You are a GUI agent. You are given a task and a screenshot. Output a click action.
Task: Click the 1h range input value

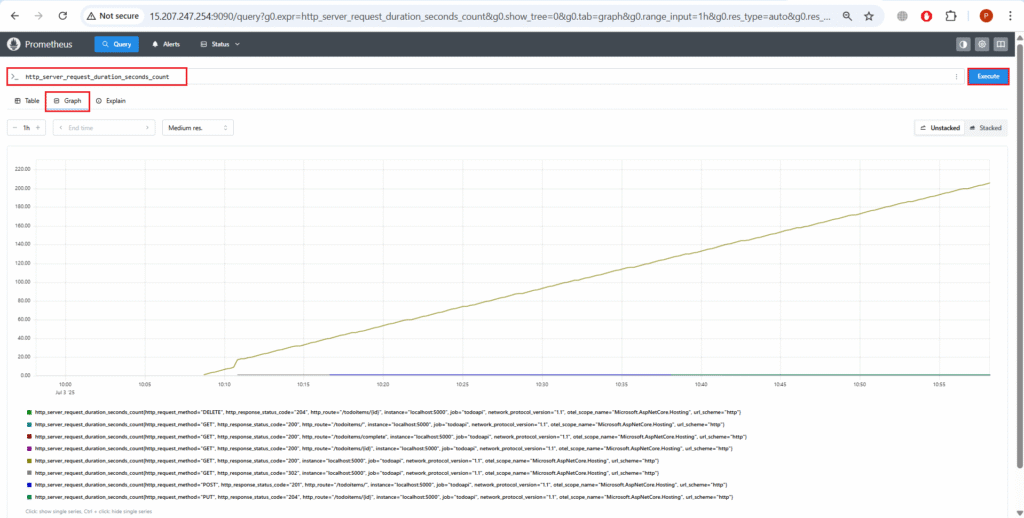27,128
